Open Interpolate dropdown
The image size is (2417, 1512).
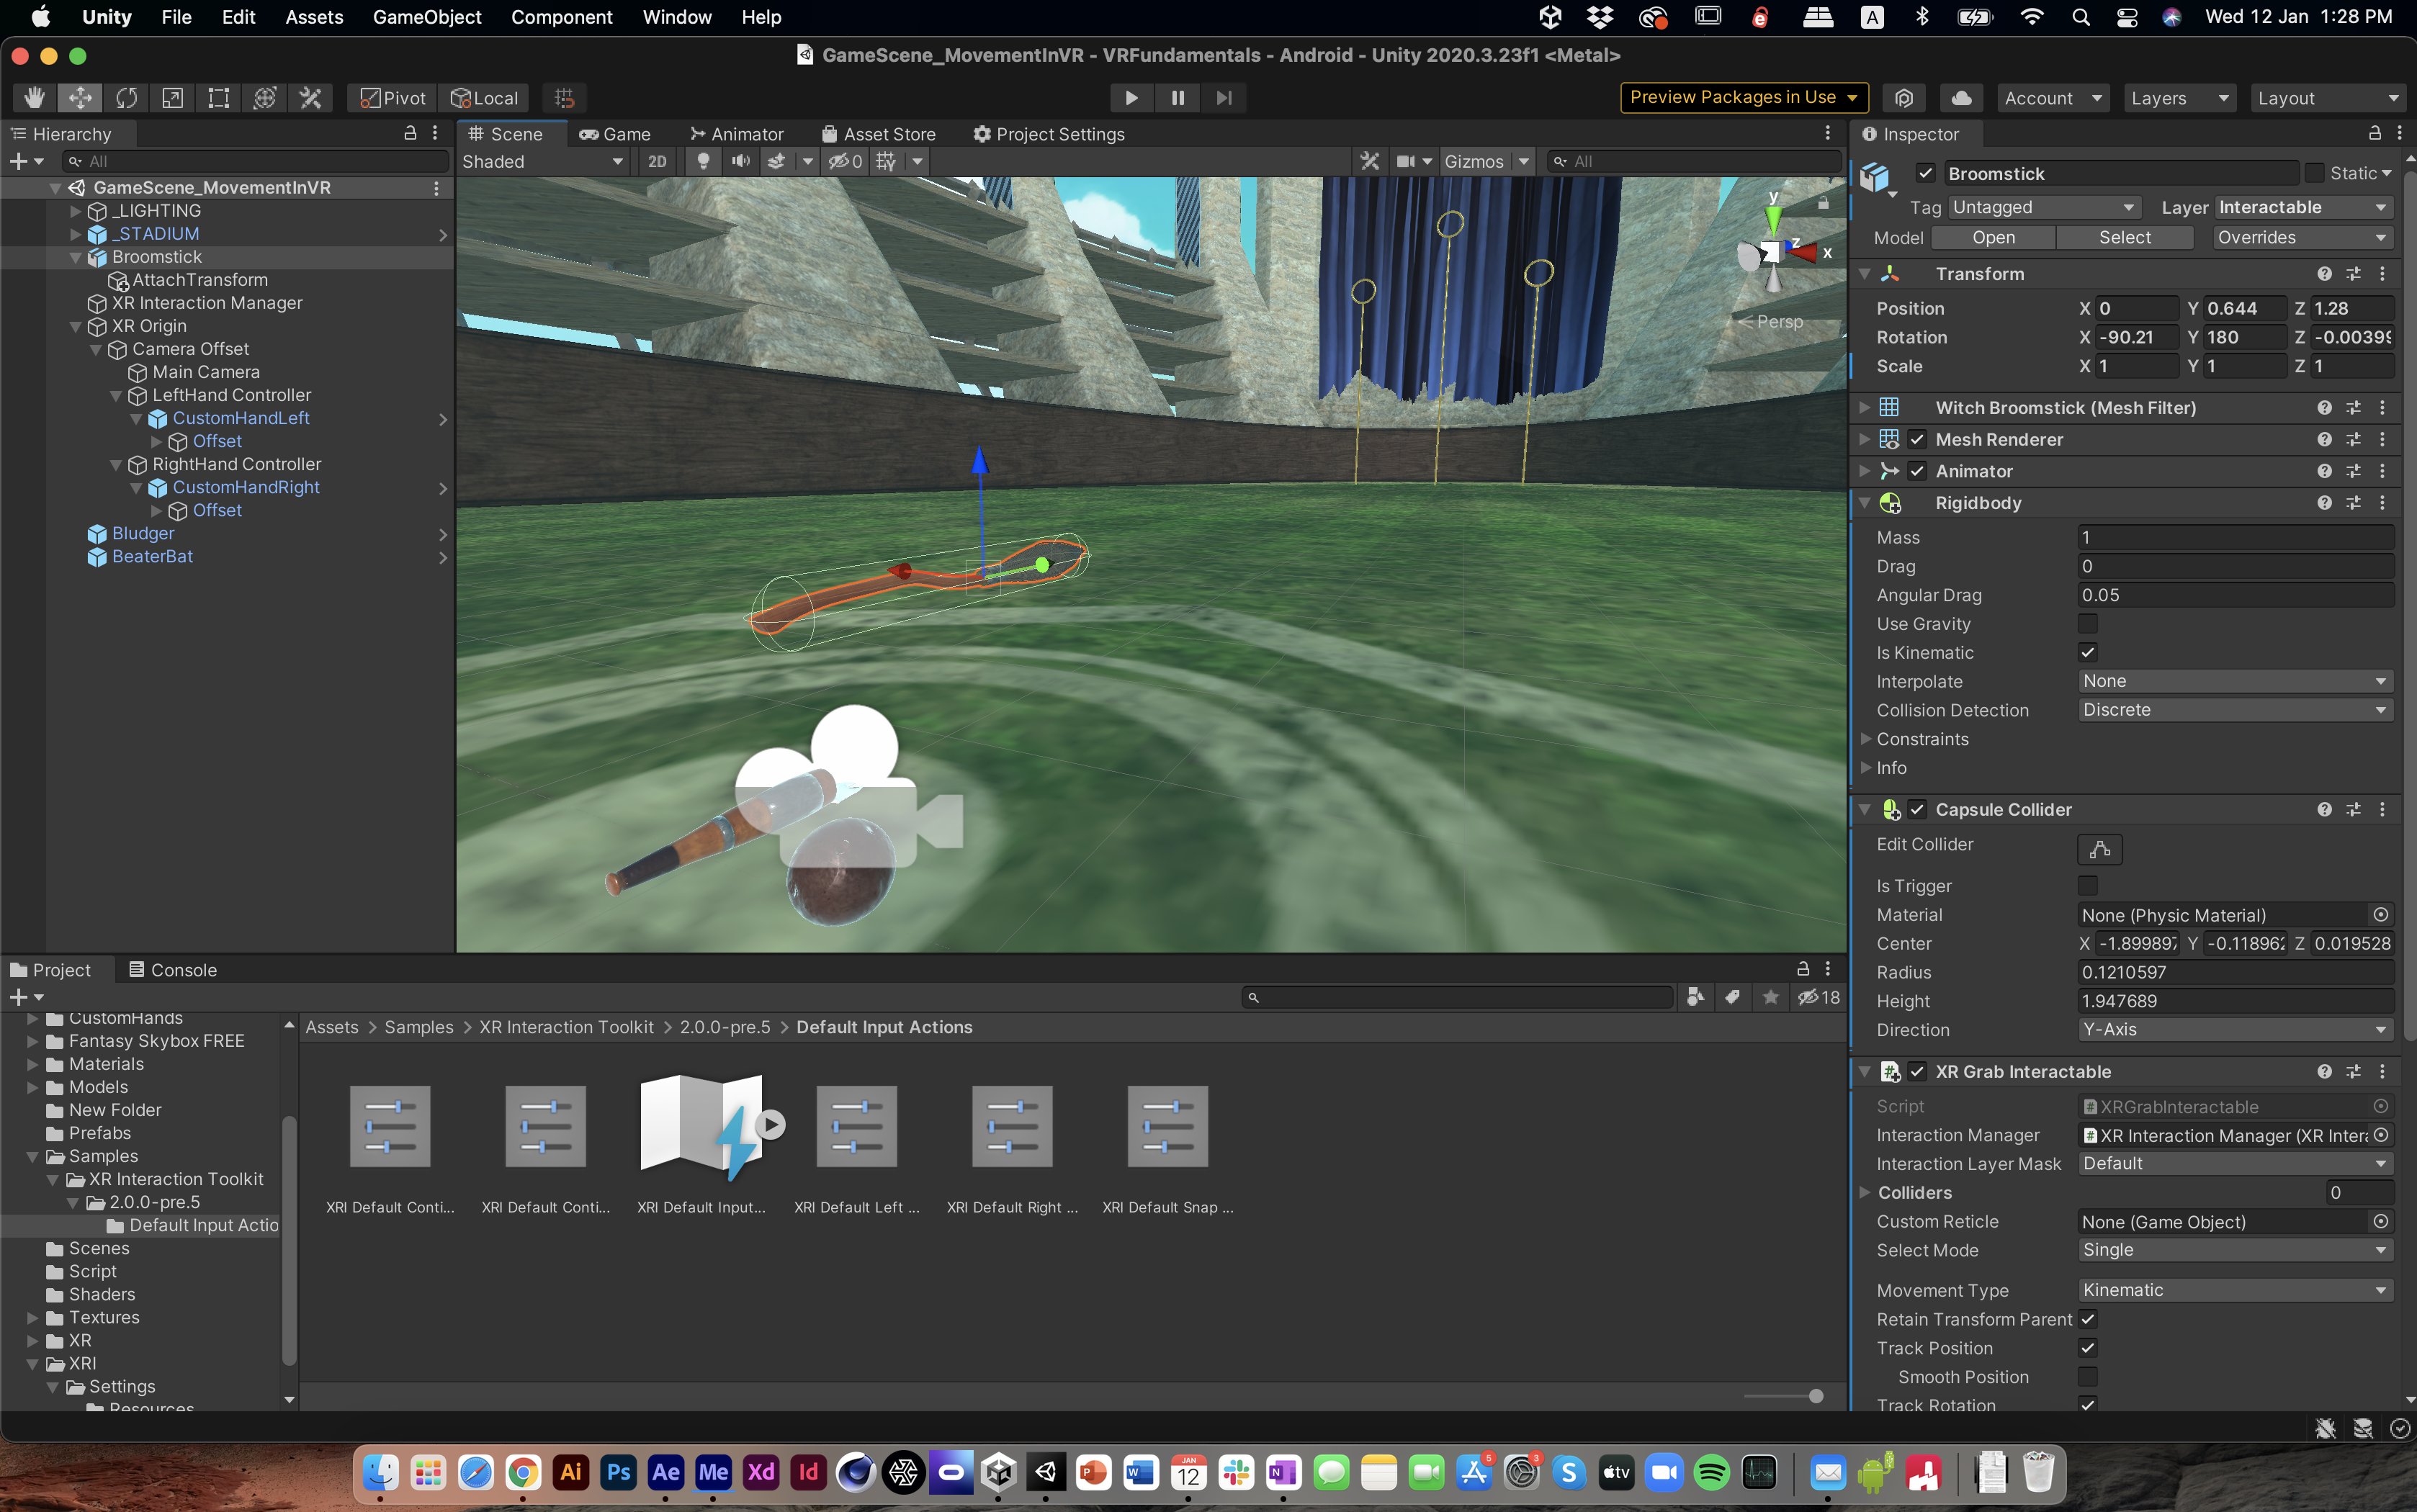(2235, 681)
